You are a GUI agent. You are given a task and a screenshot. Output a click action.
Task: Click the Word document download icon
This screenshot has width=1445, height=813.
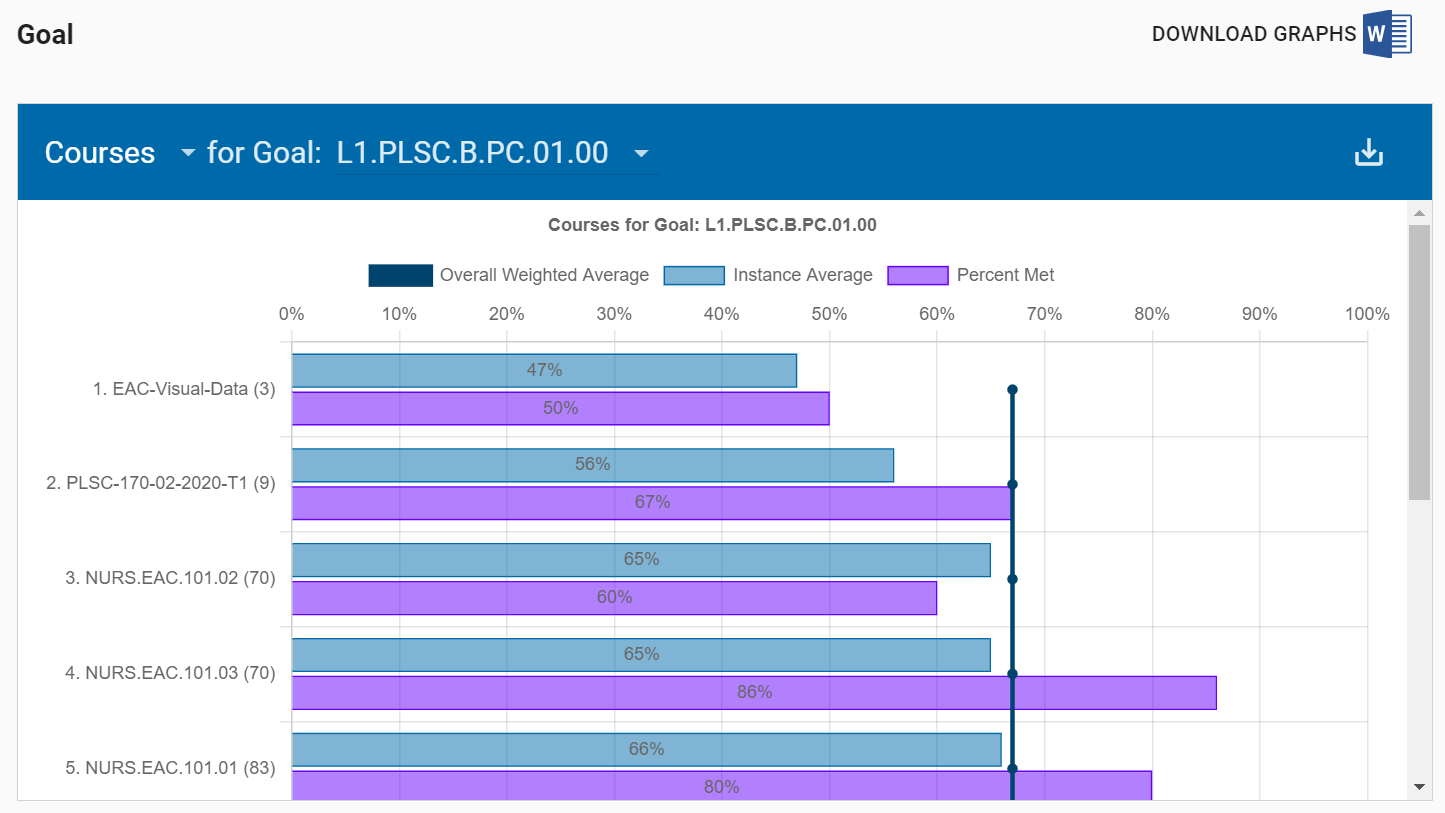(x=1387, y=34)
